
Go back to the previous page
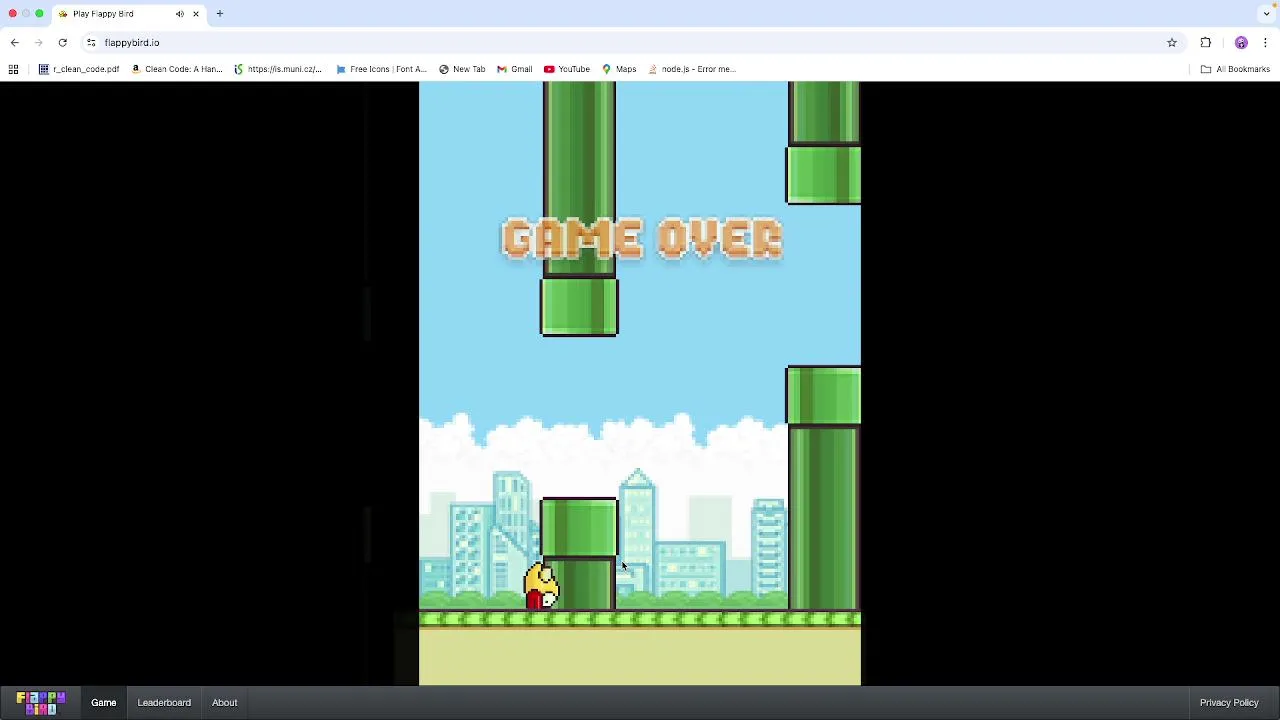point(14,43)
